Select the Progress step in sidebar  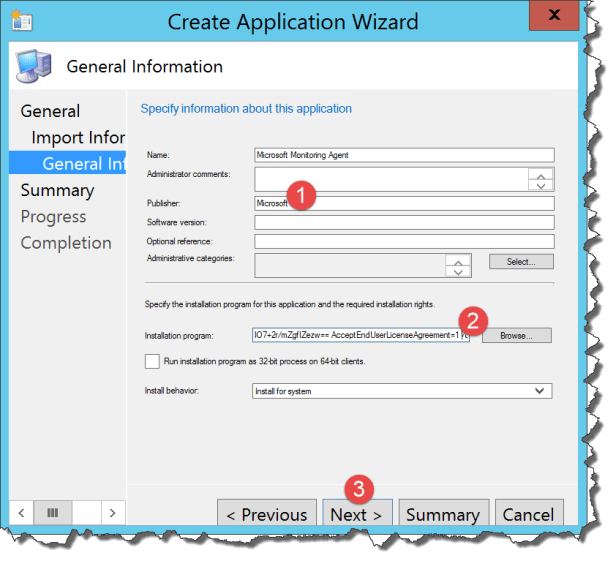point(53,217)
